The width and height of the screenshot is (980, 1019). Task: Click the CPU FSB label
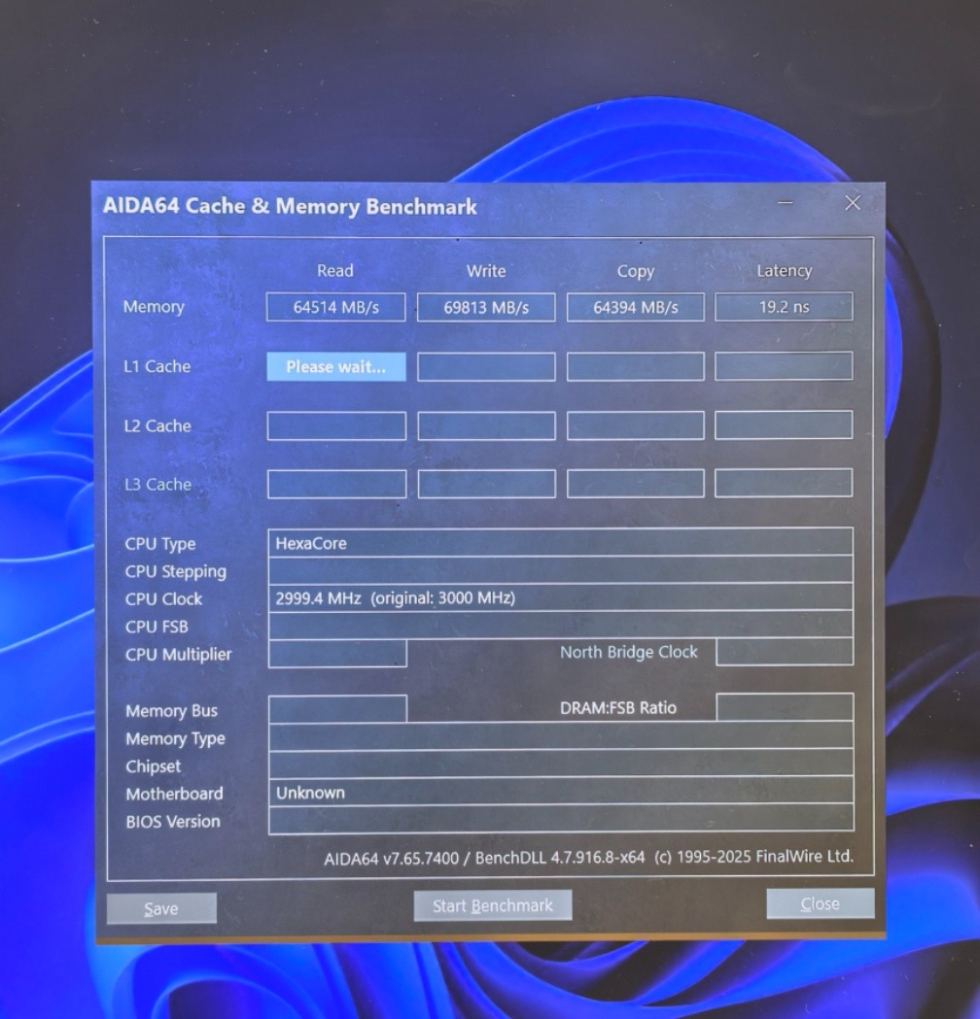(157, 627)
